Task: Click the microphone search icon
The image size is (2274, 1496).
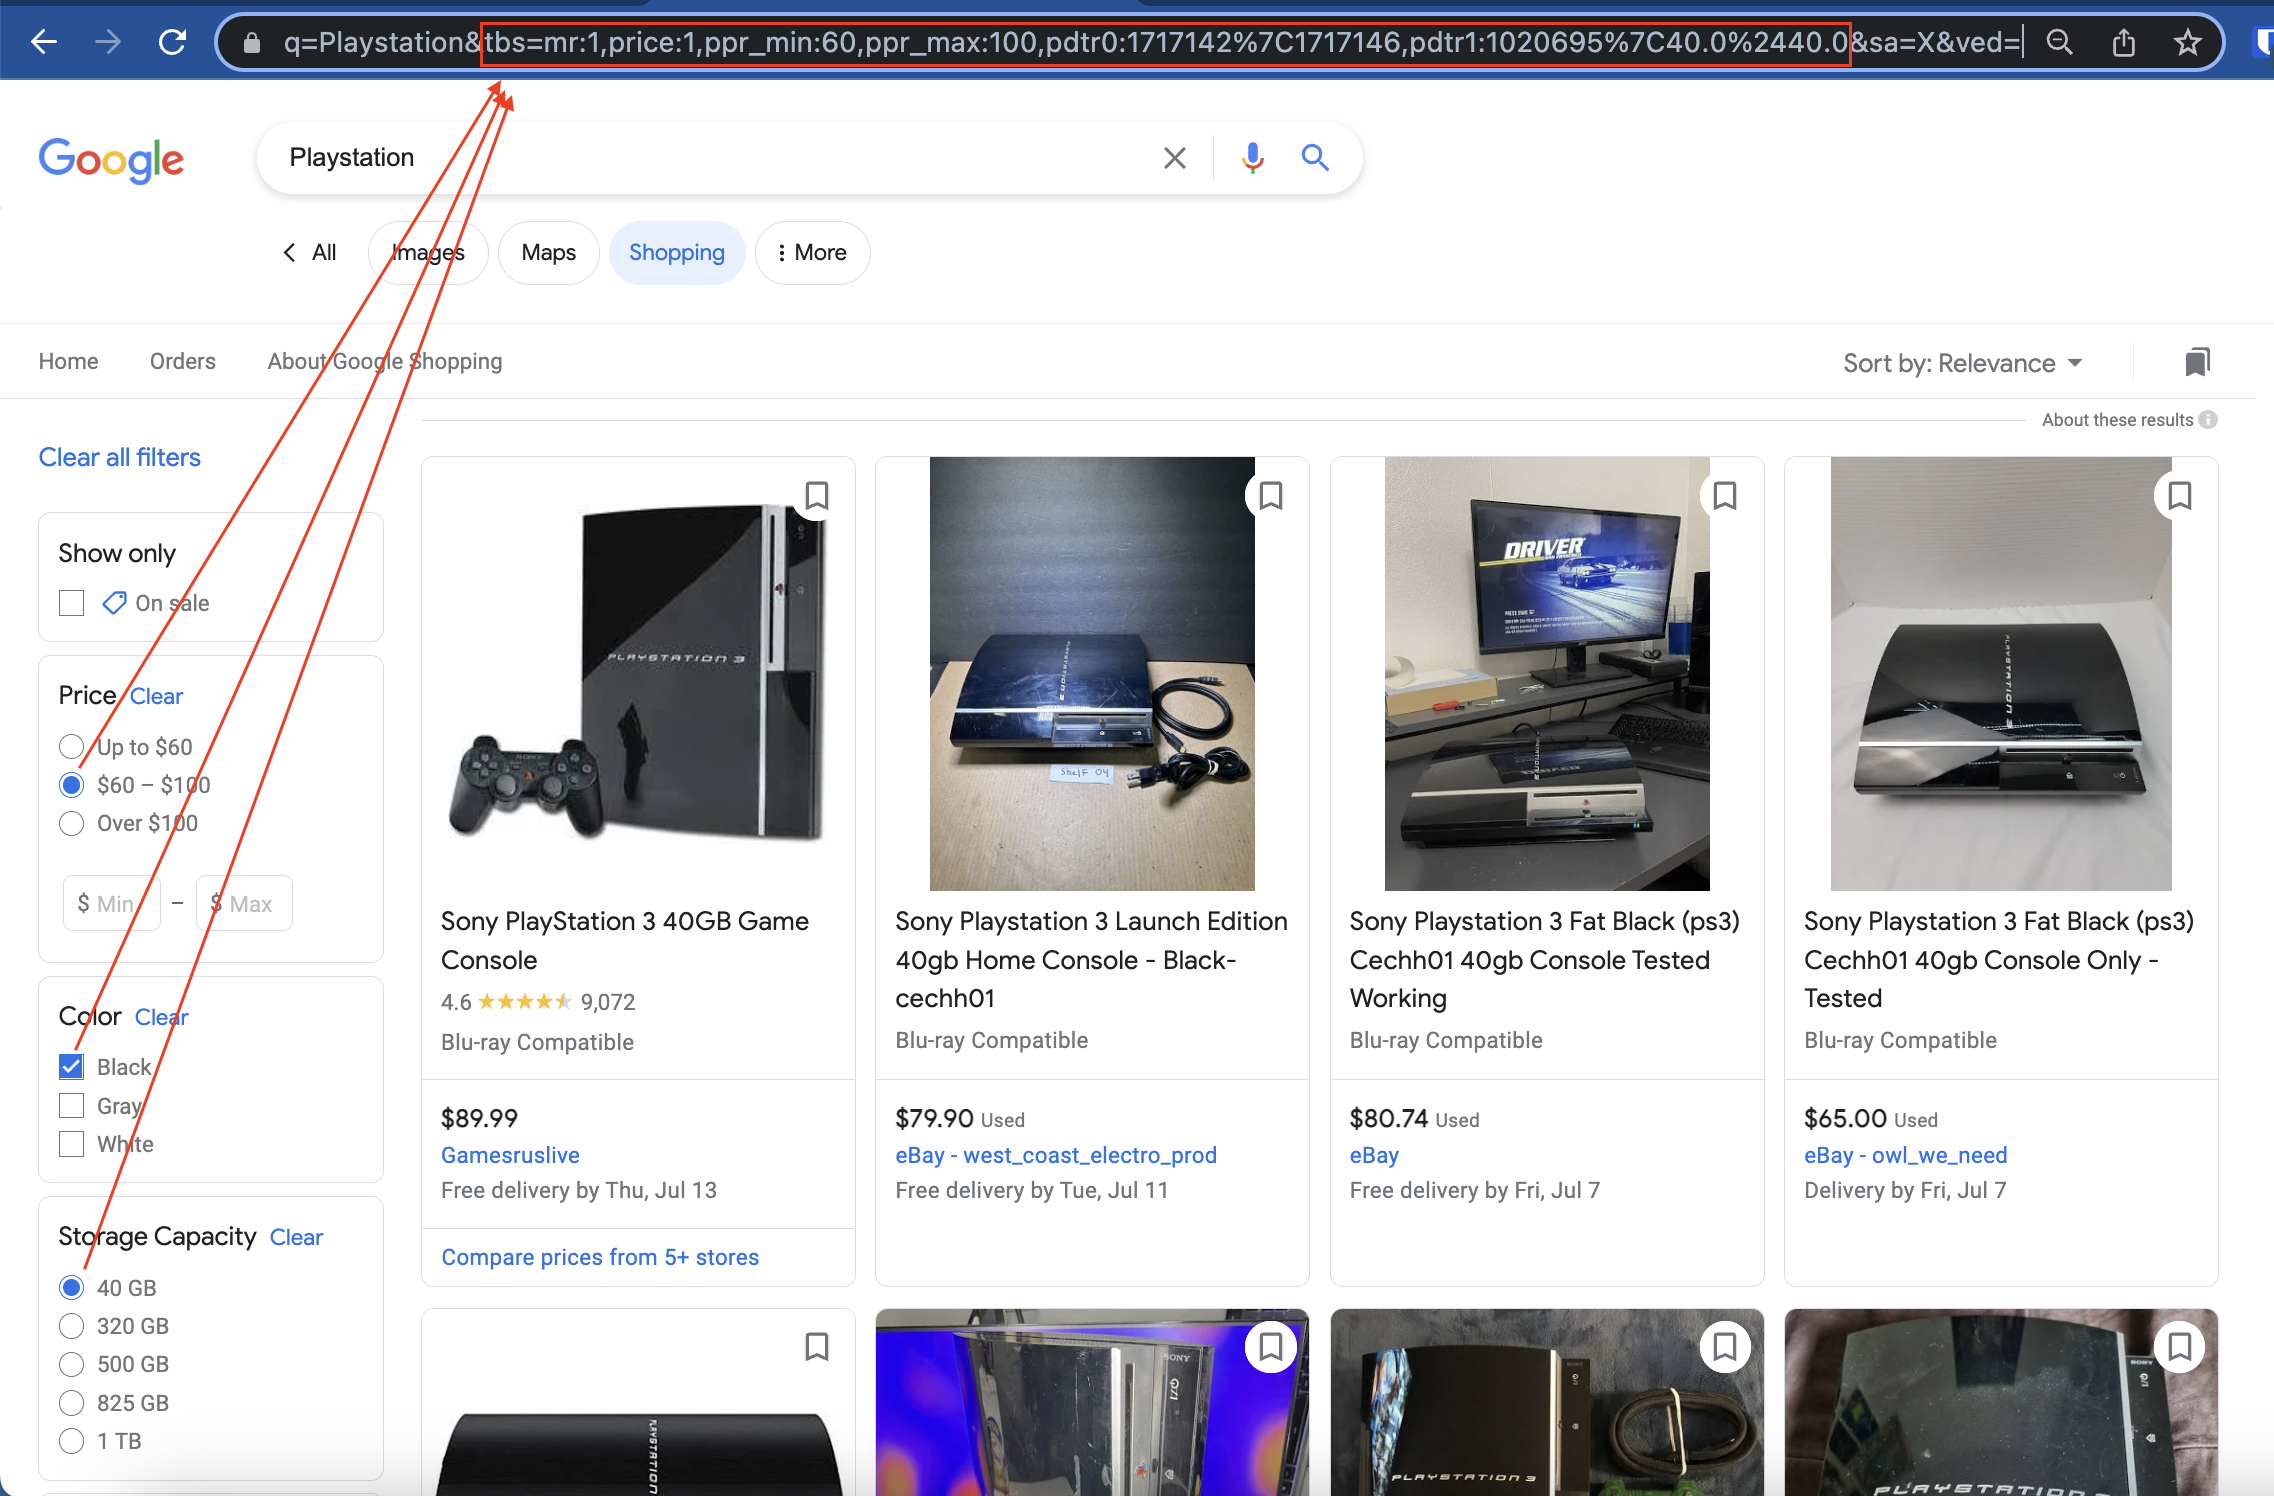Action: click(x=1252, y=157)
